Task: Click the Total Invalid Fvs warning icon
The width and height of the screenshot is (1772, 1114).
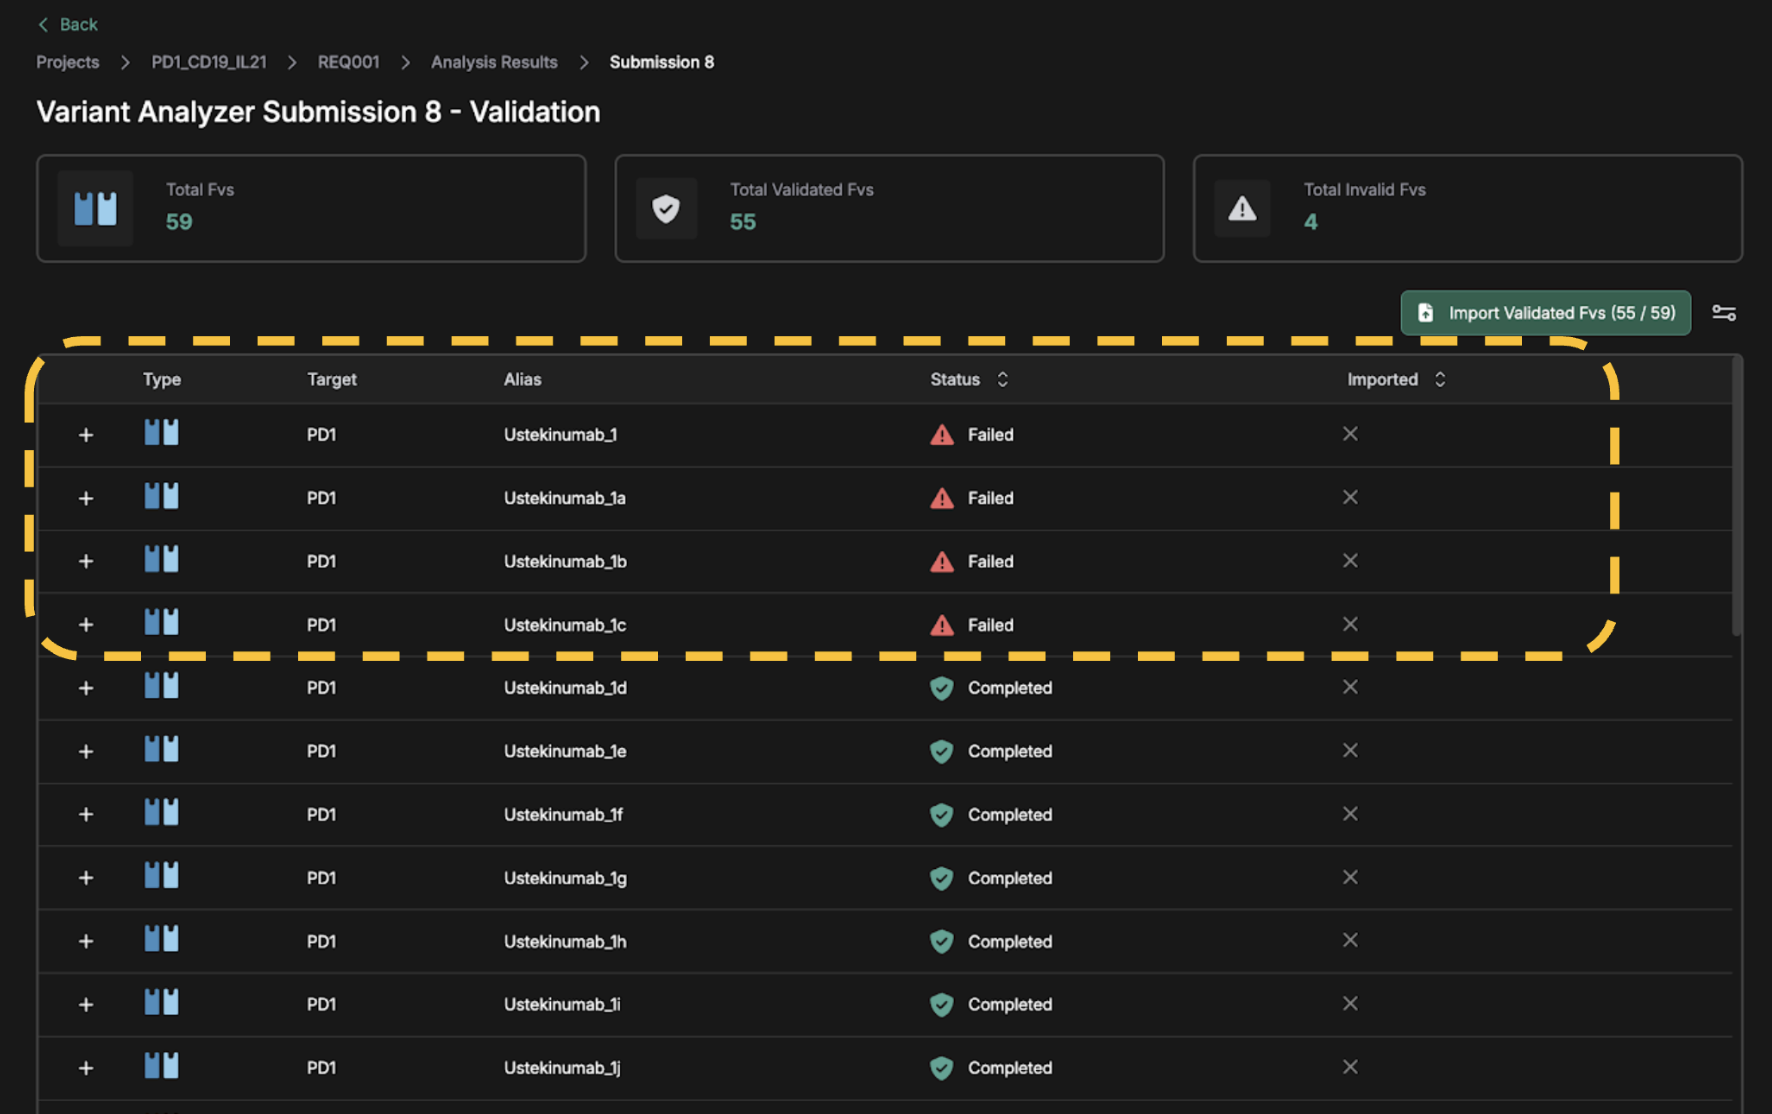Action: click(x=1242, y=208)
